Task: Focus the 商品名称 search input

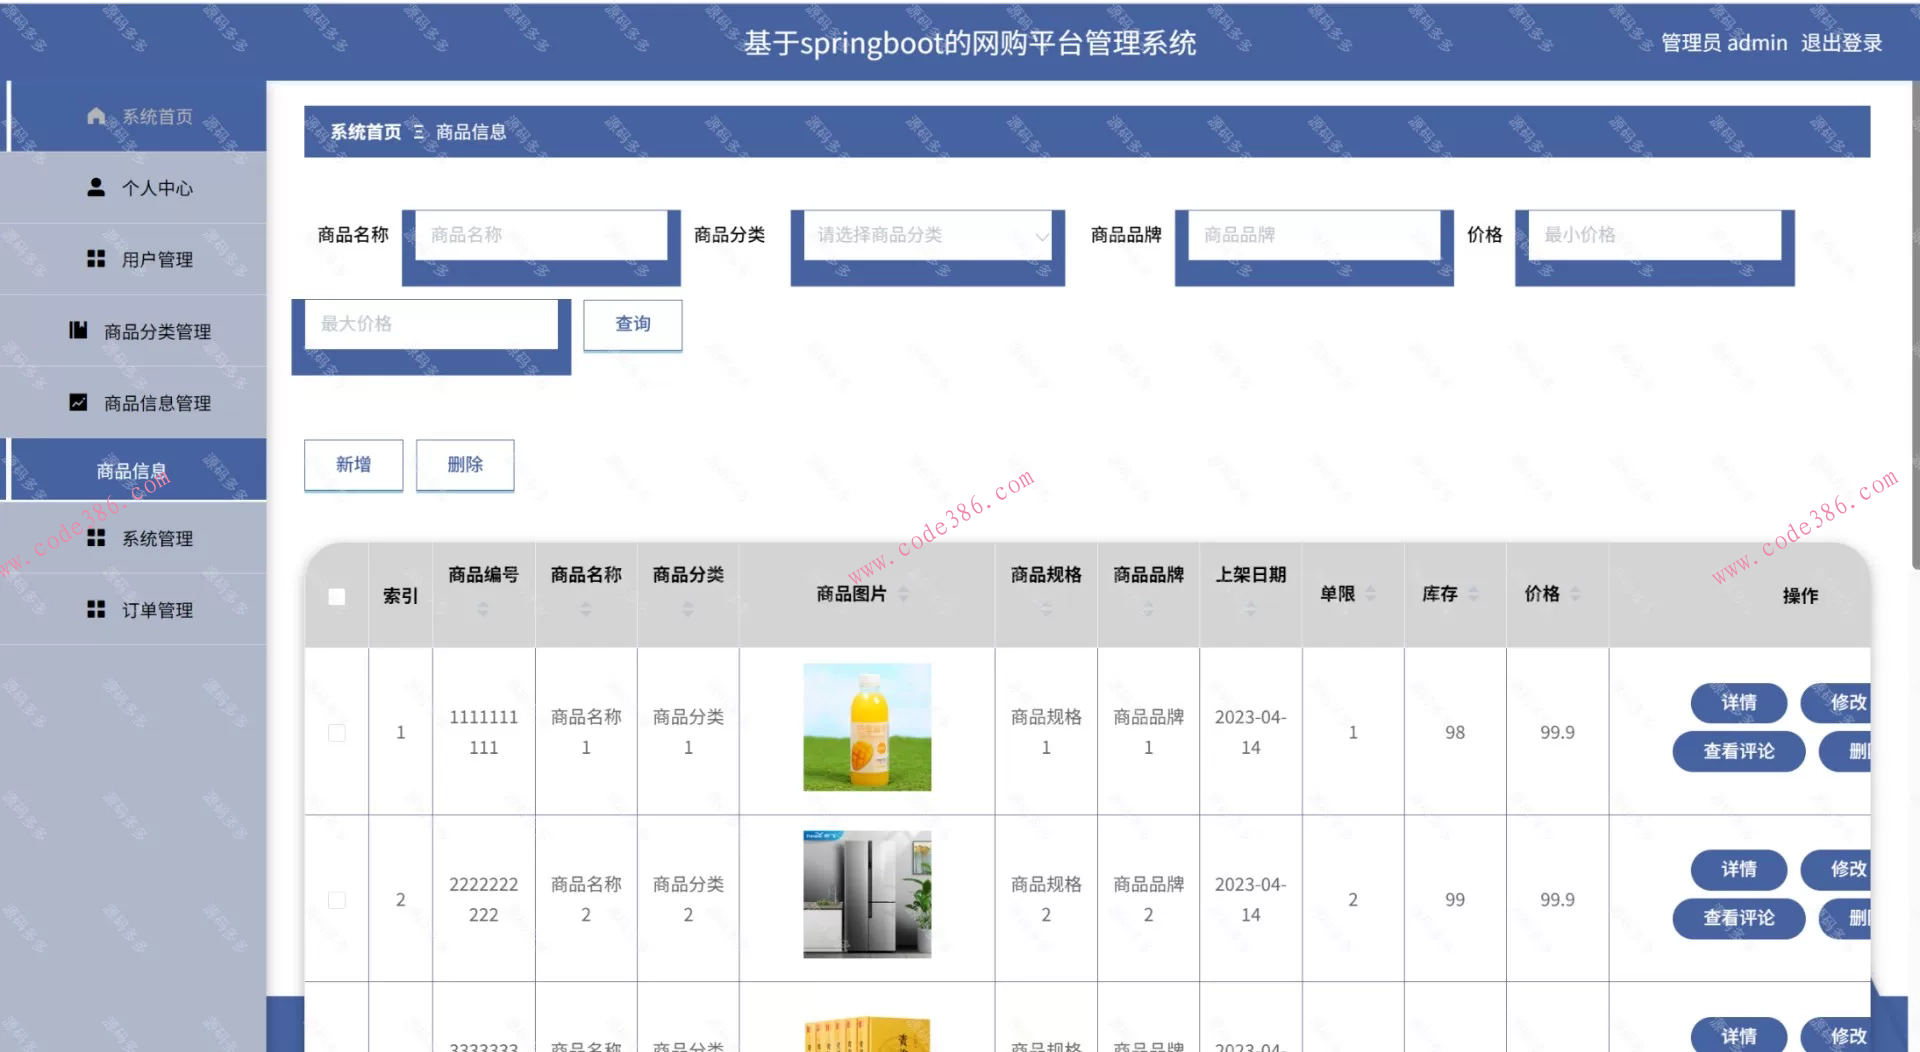Action: point(541,235)
